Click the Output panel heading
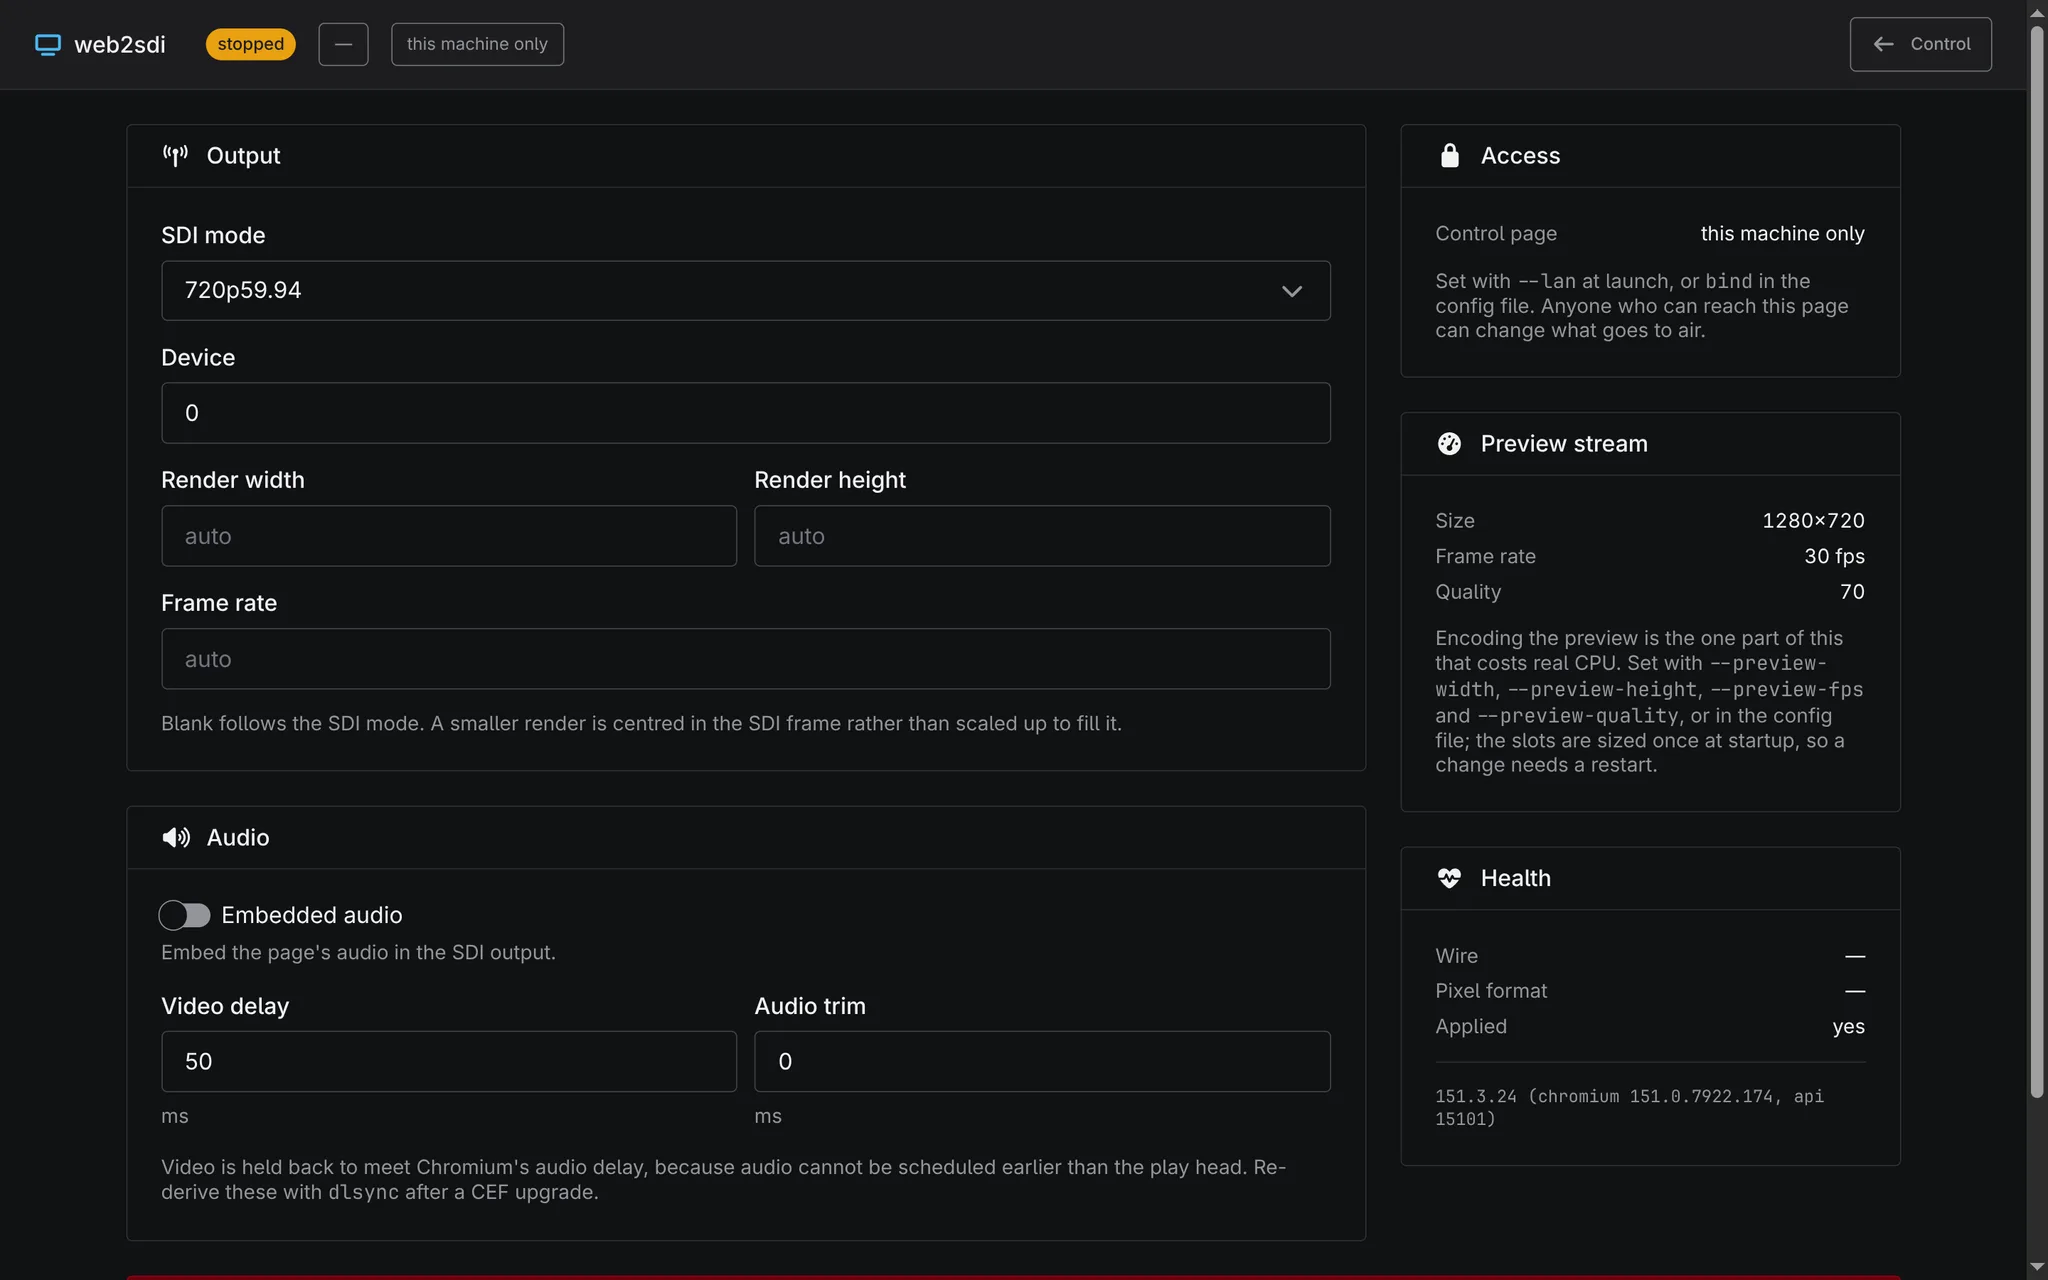 tap(243, 156)
